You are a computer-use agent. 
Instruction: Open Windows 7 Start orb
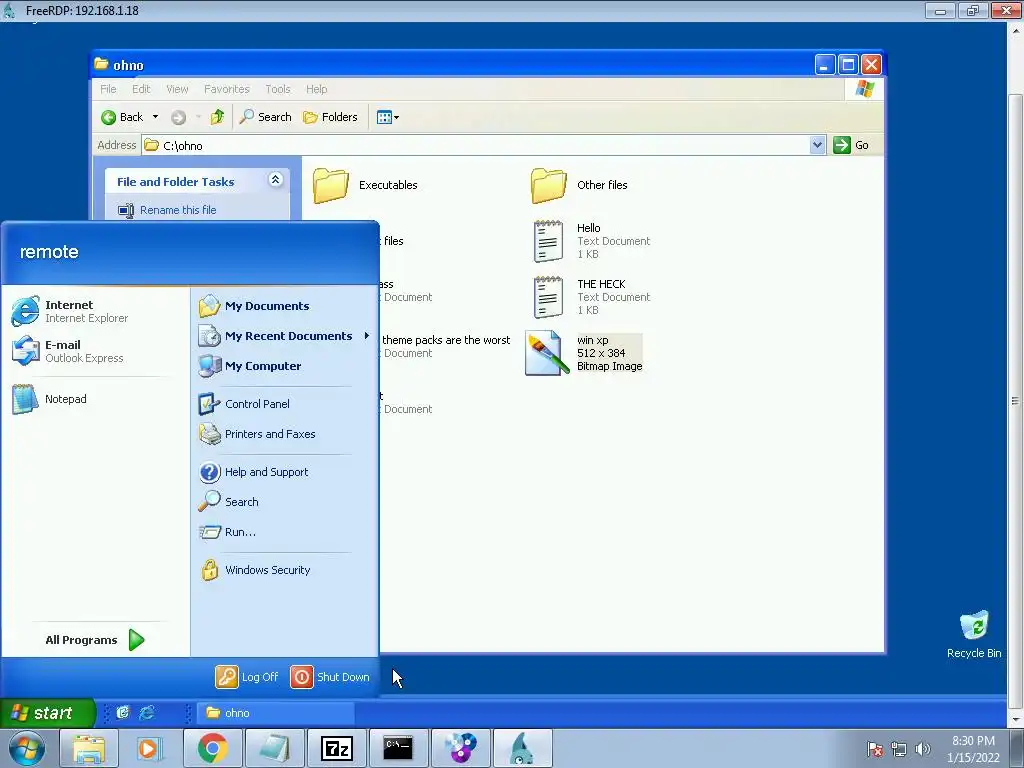pos(27,748)
